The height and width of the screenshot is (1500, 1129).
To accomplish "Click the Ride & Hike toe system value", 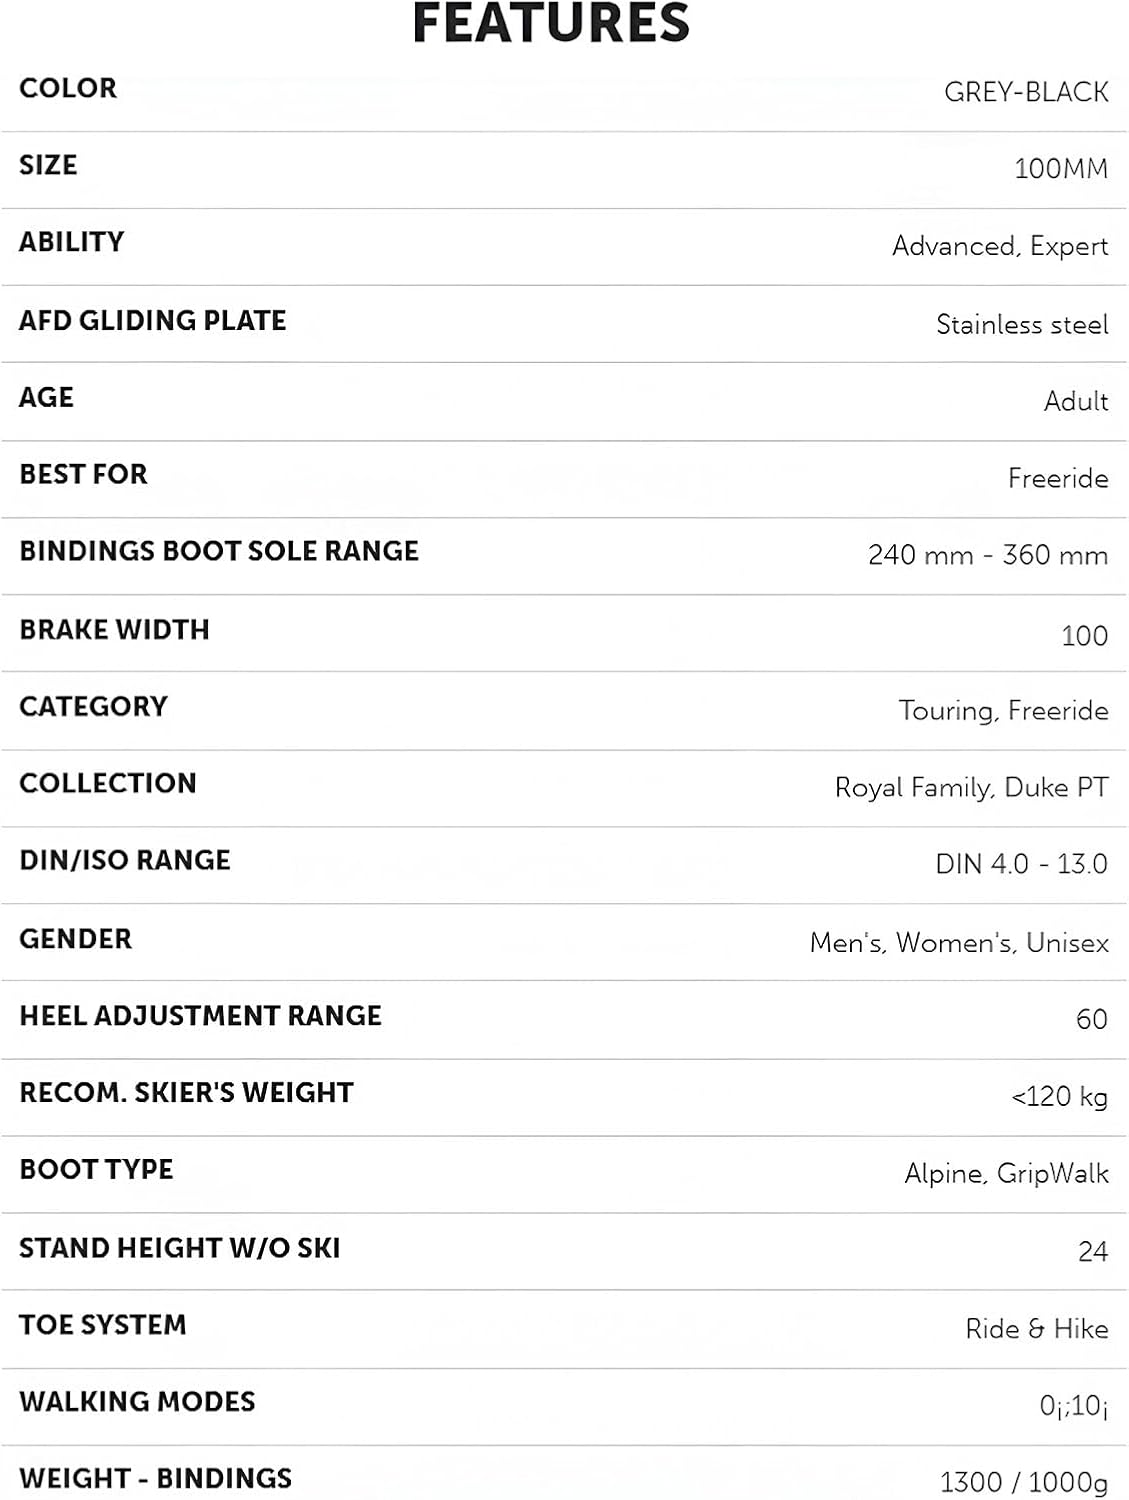I will 1036,1329.
